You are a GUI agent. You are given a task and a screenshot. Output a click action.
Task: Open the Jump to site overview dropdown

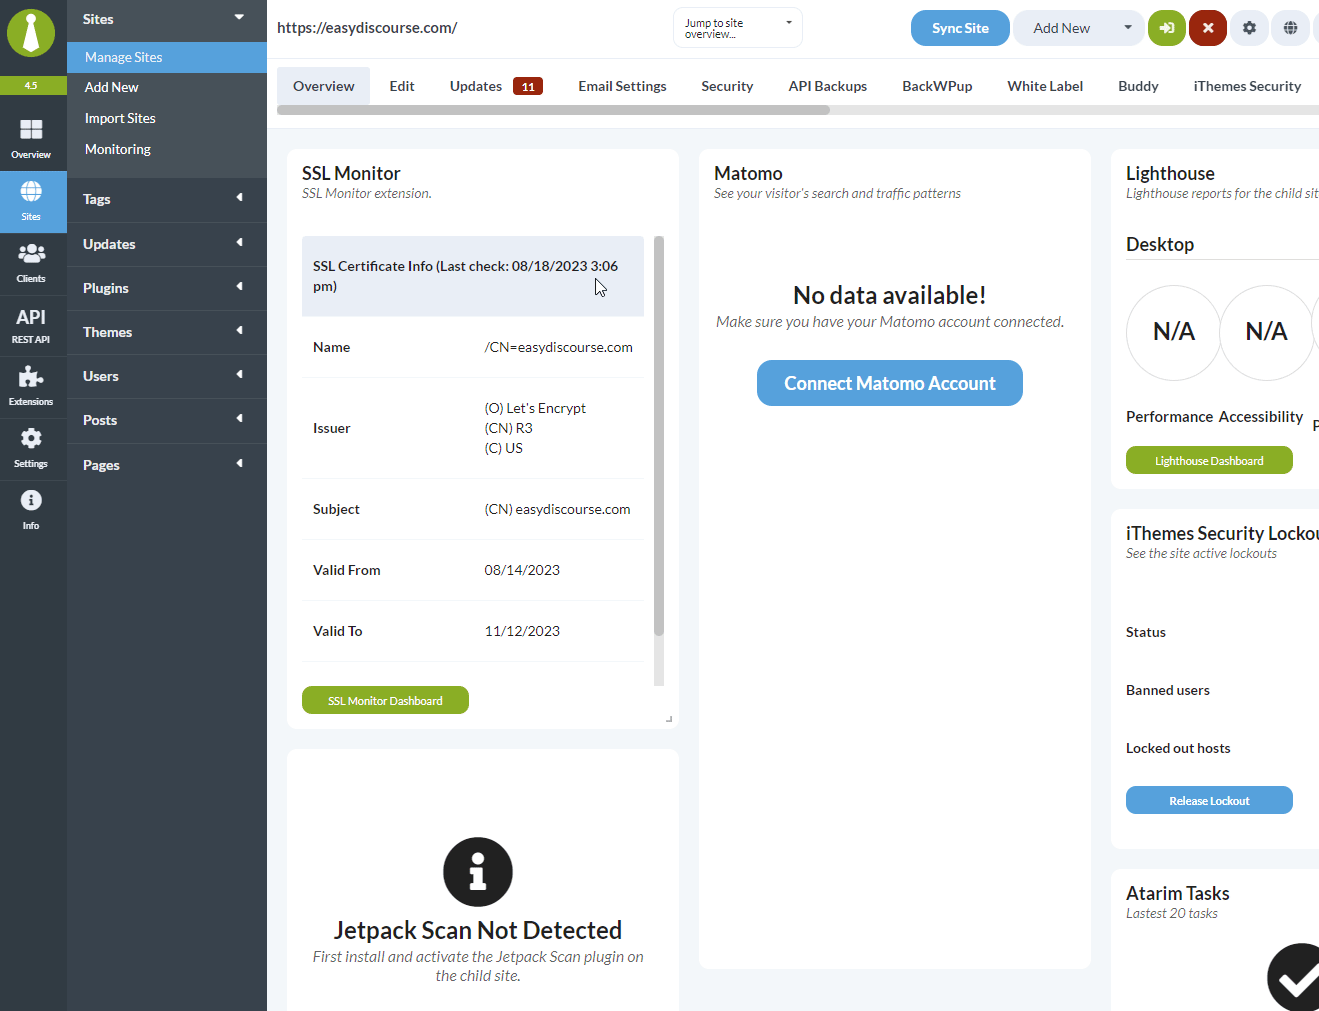click(738, 28)
